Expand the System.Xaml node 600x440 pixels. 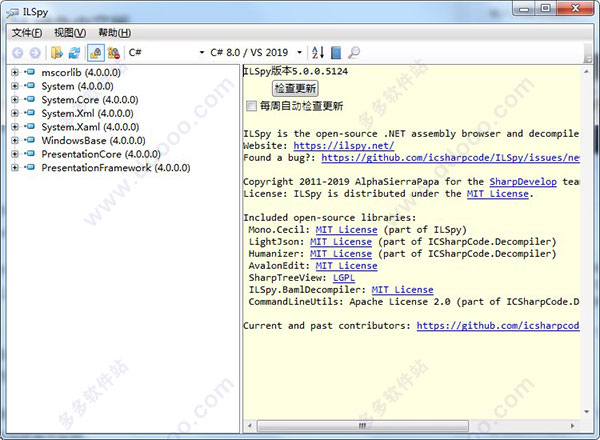point(15,127)
